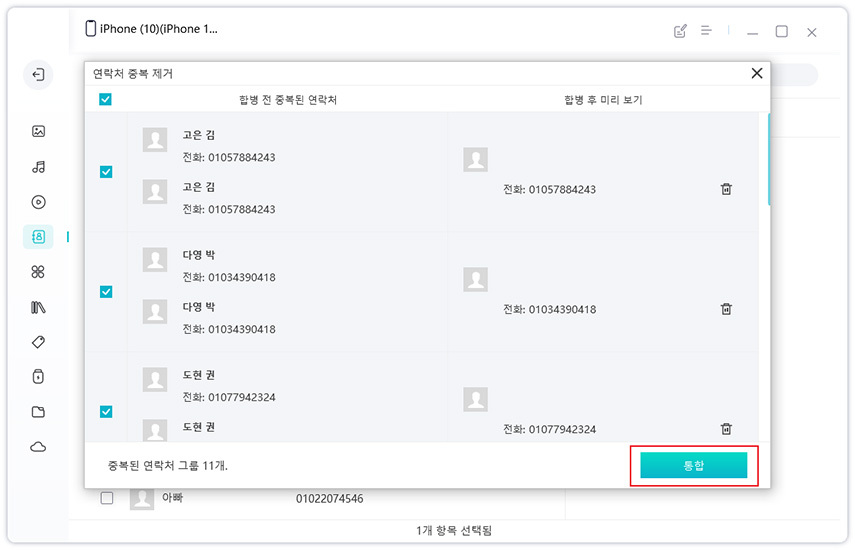The height and width of the screenshot is (550, 855).
Task: Click the 아빠 contact avatar
Action: pos(142,498)
